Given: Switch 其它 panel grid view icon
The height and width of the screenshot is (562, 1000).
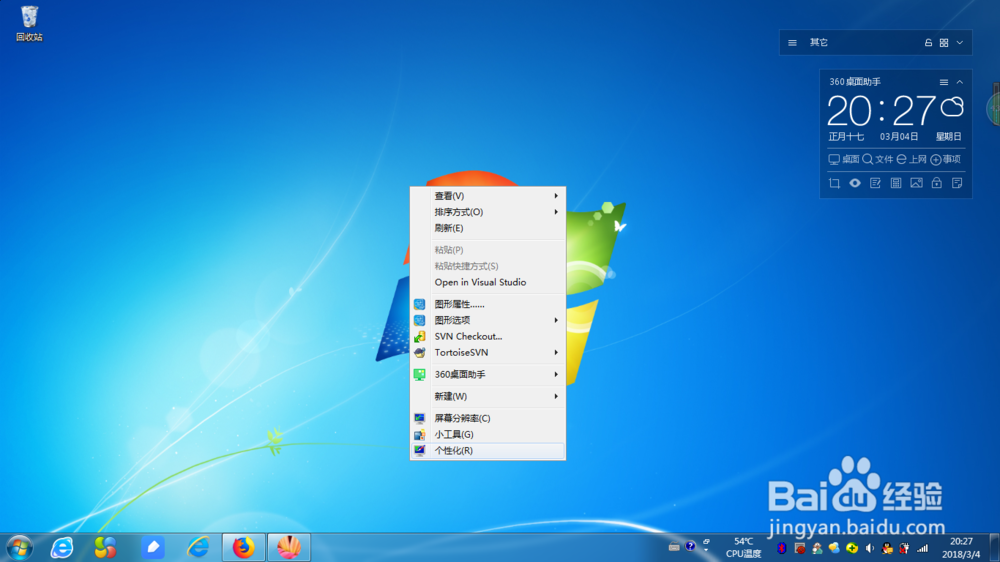Looking at the screenshot, I should tap(943, 43).
